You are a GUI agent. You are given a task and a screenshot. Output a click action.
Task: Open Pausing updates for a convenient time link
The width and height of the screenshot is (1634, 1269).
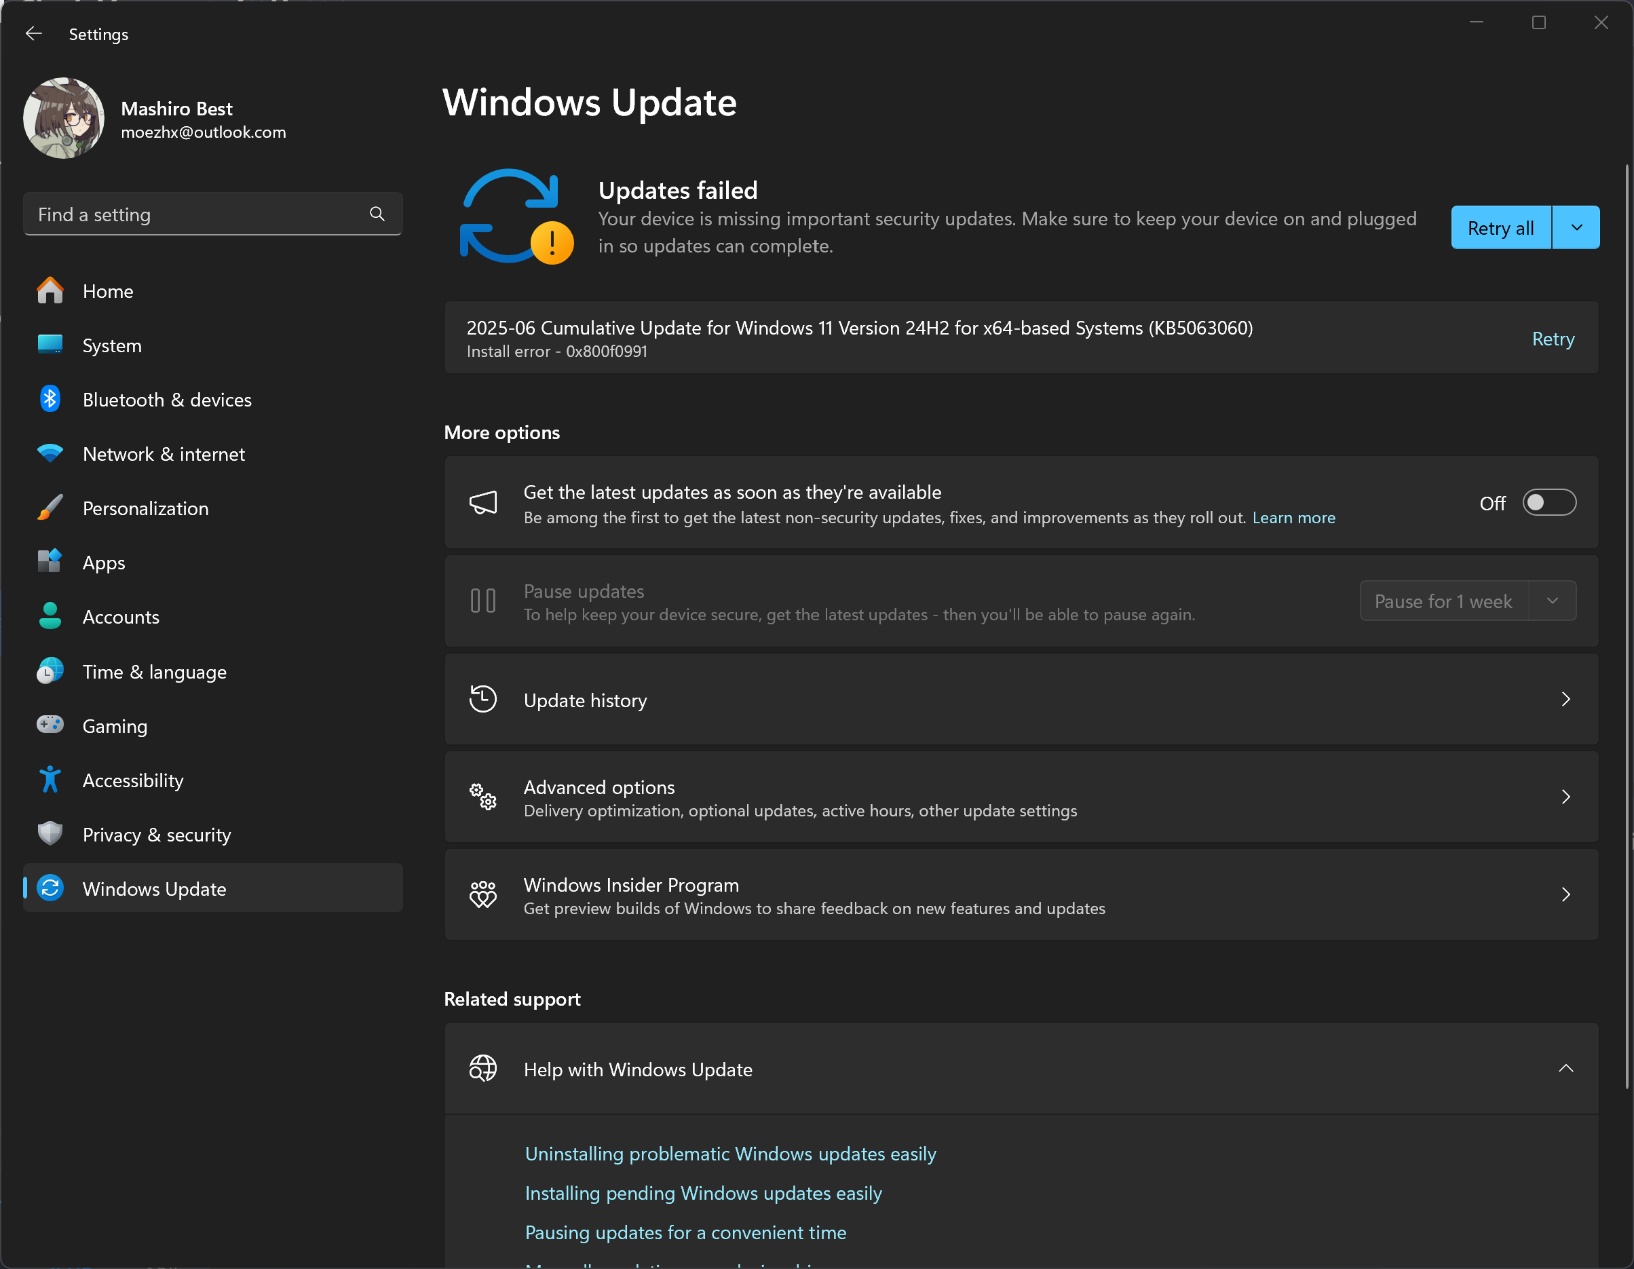click(x=686, y=1233)
